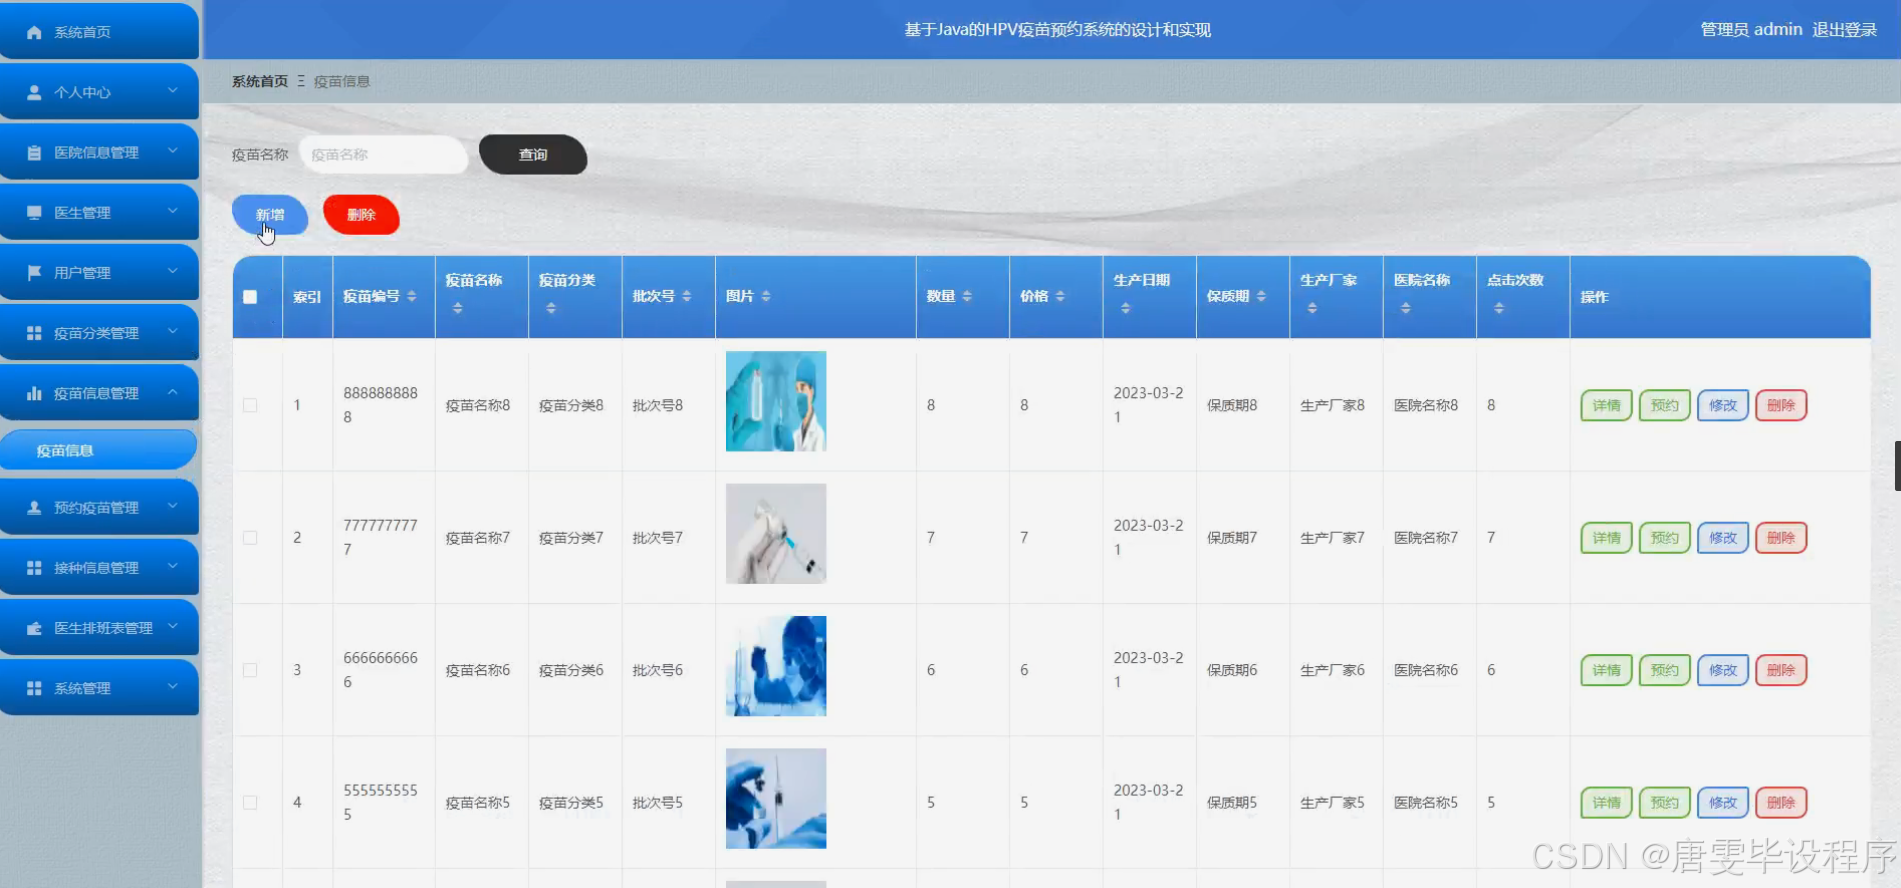Click the person icon beside 个人中心
This screenshot has width=1901, height=888.
point(34,92)
